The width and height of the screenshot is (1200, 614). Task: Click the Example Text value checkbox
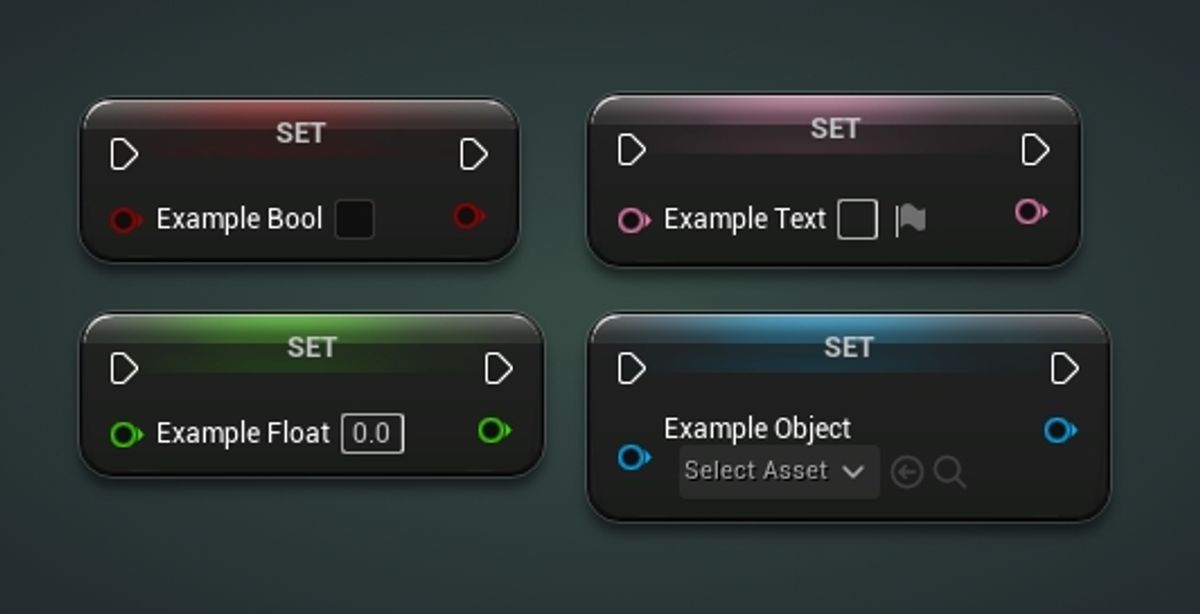coord(857,218)
